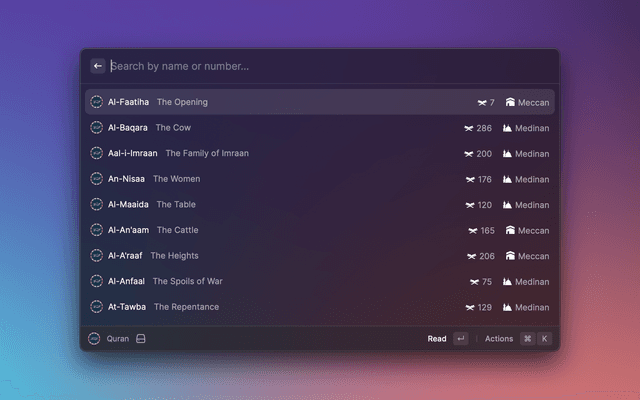Select Al-Maaida The Table entry
Viewport: 640px width, 400px height.
(x=320, y=204)
